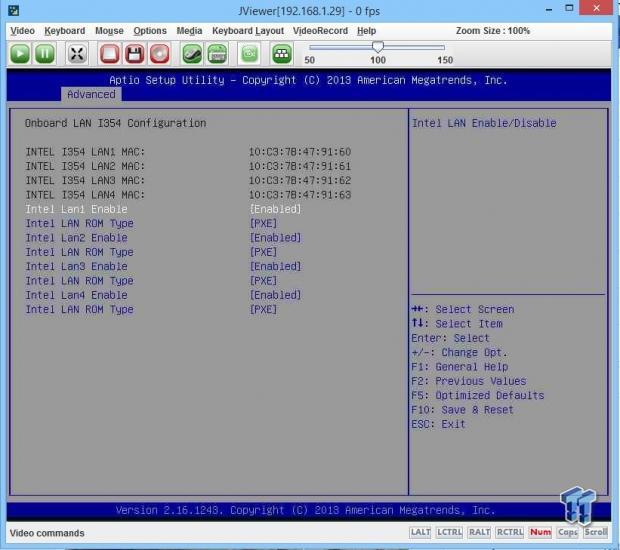The width and height of the screenshot is (620, 550).
Task: Click the ESC: Exit hint
Action: point(438,424)
